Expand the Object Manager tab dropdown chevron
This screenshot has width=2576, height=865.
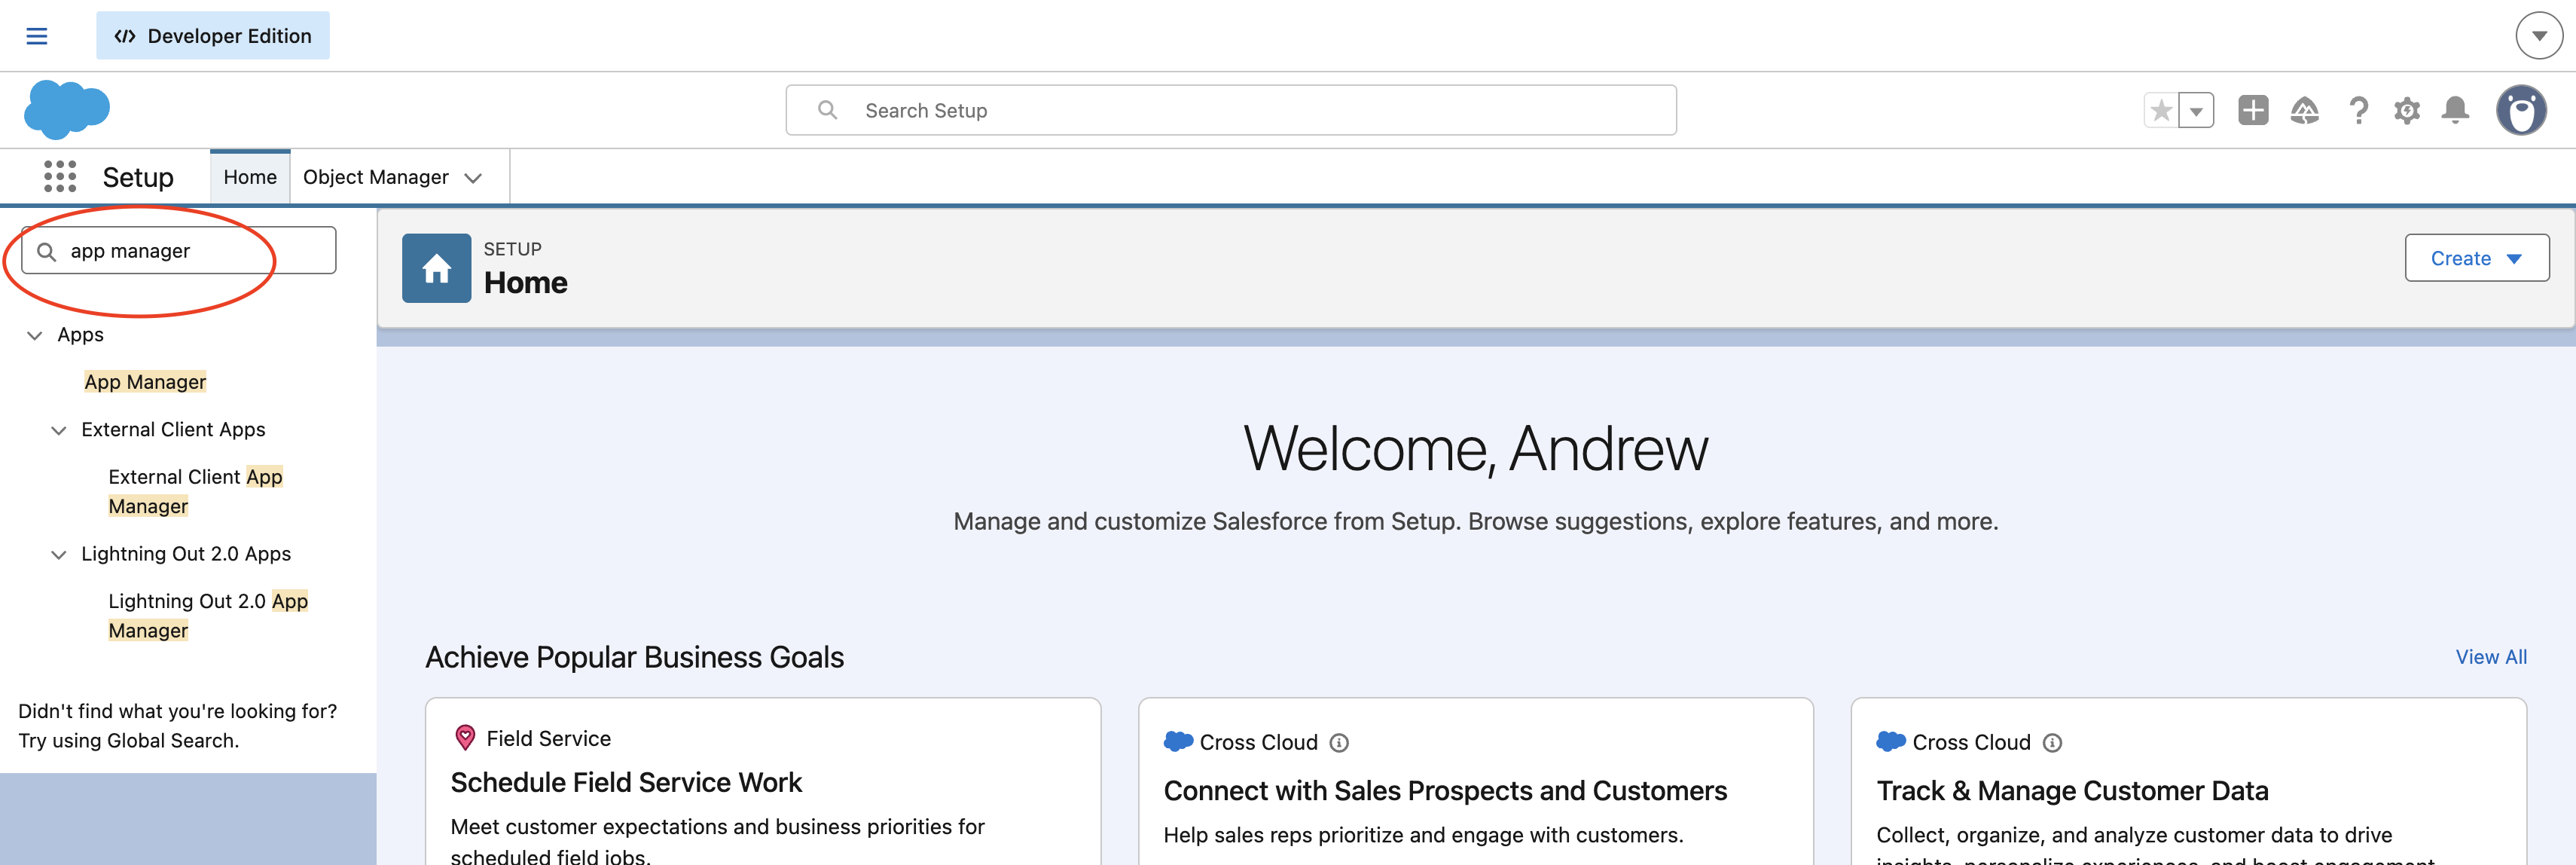pyautogui.click(x=474, y=178)
